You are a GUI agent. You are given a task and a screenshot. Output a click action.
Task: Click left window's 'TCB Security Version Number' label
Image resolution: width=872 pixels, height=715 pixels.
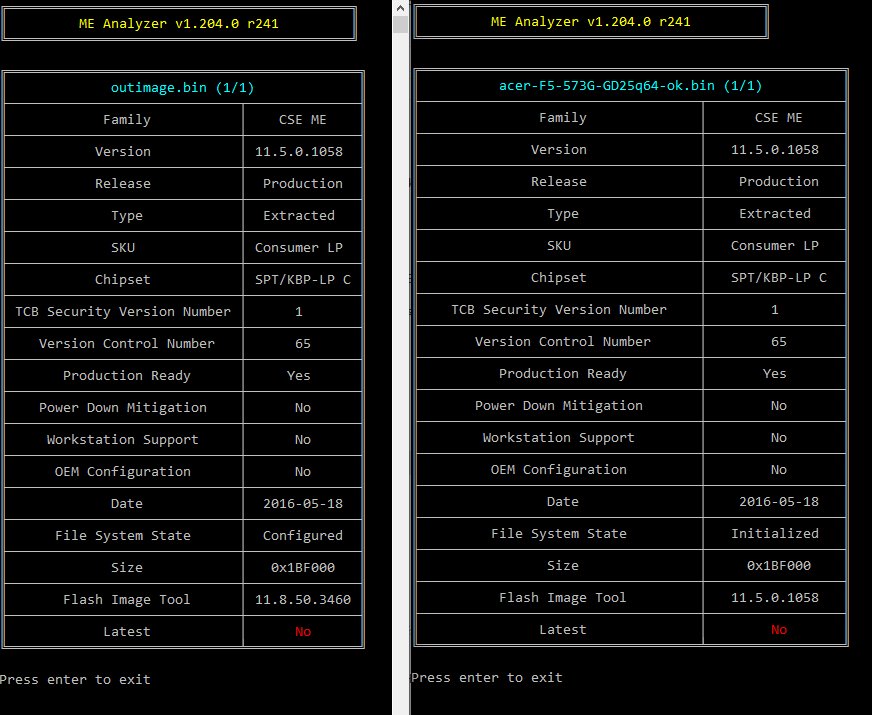tap(122, 311)
